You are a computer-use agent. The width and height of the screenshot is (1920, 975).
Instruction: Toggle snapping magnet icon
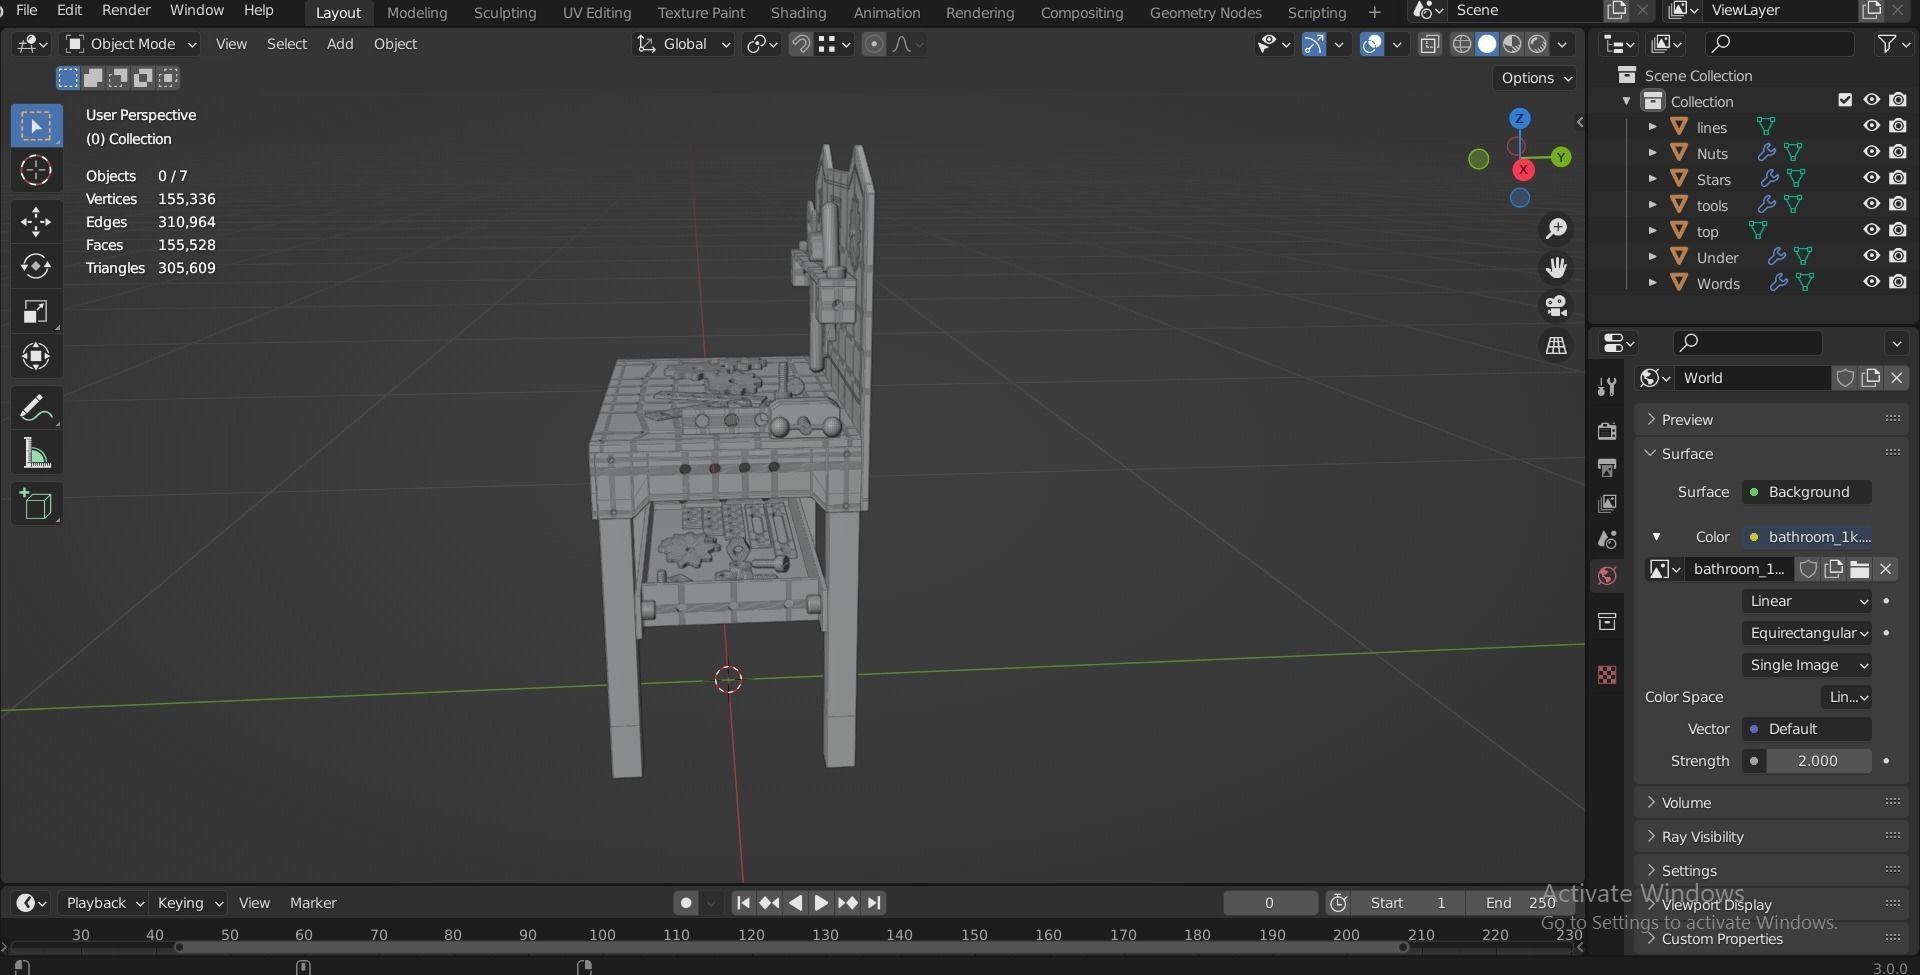click(x=800, y=44)
